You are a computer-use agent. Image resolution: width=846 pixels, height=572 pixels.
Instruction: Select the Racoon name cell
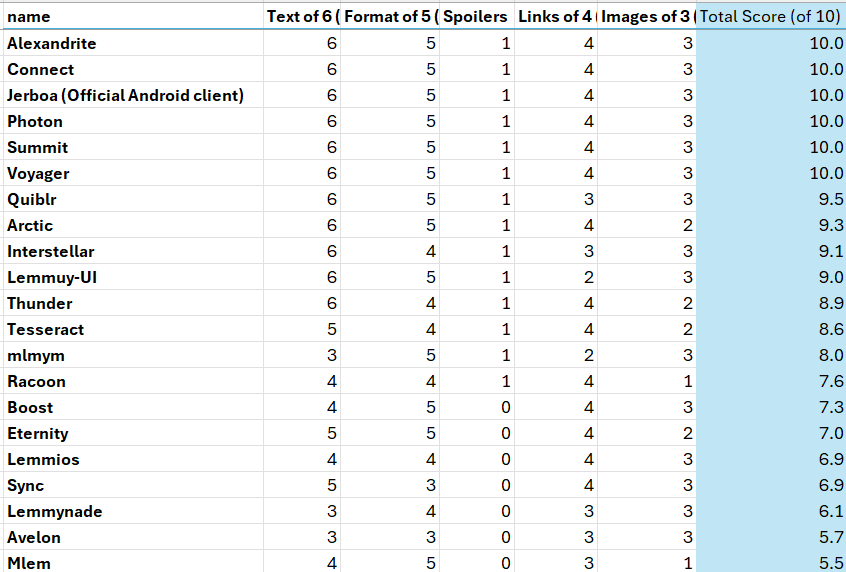[133, 381]
